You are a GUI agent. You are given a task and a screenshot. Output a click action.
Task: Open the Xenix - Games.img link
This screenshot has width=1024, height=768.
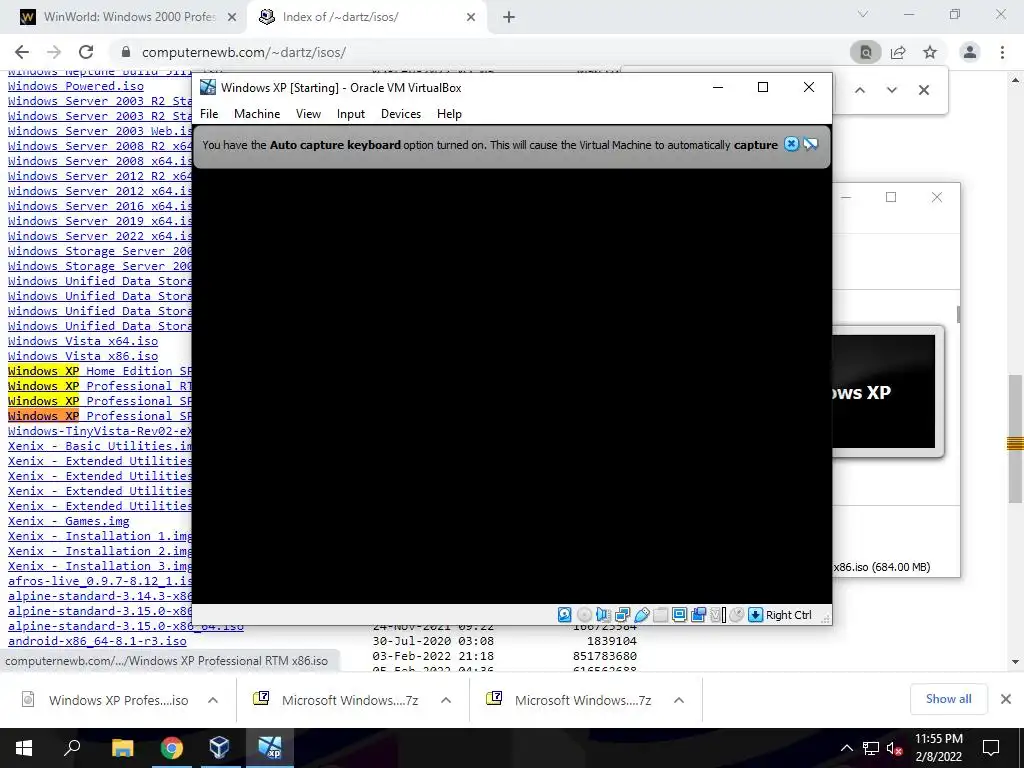[69, 521]
